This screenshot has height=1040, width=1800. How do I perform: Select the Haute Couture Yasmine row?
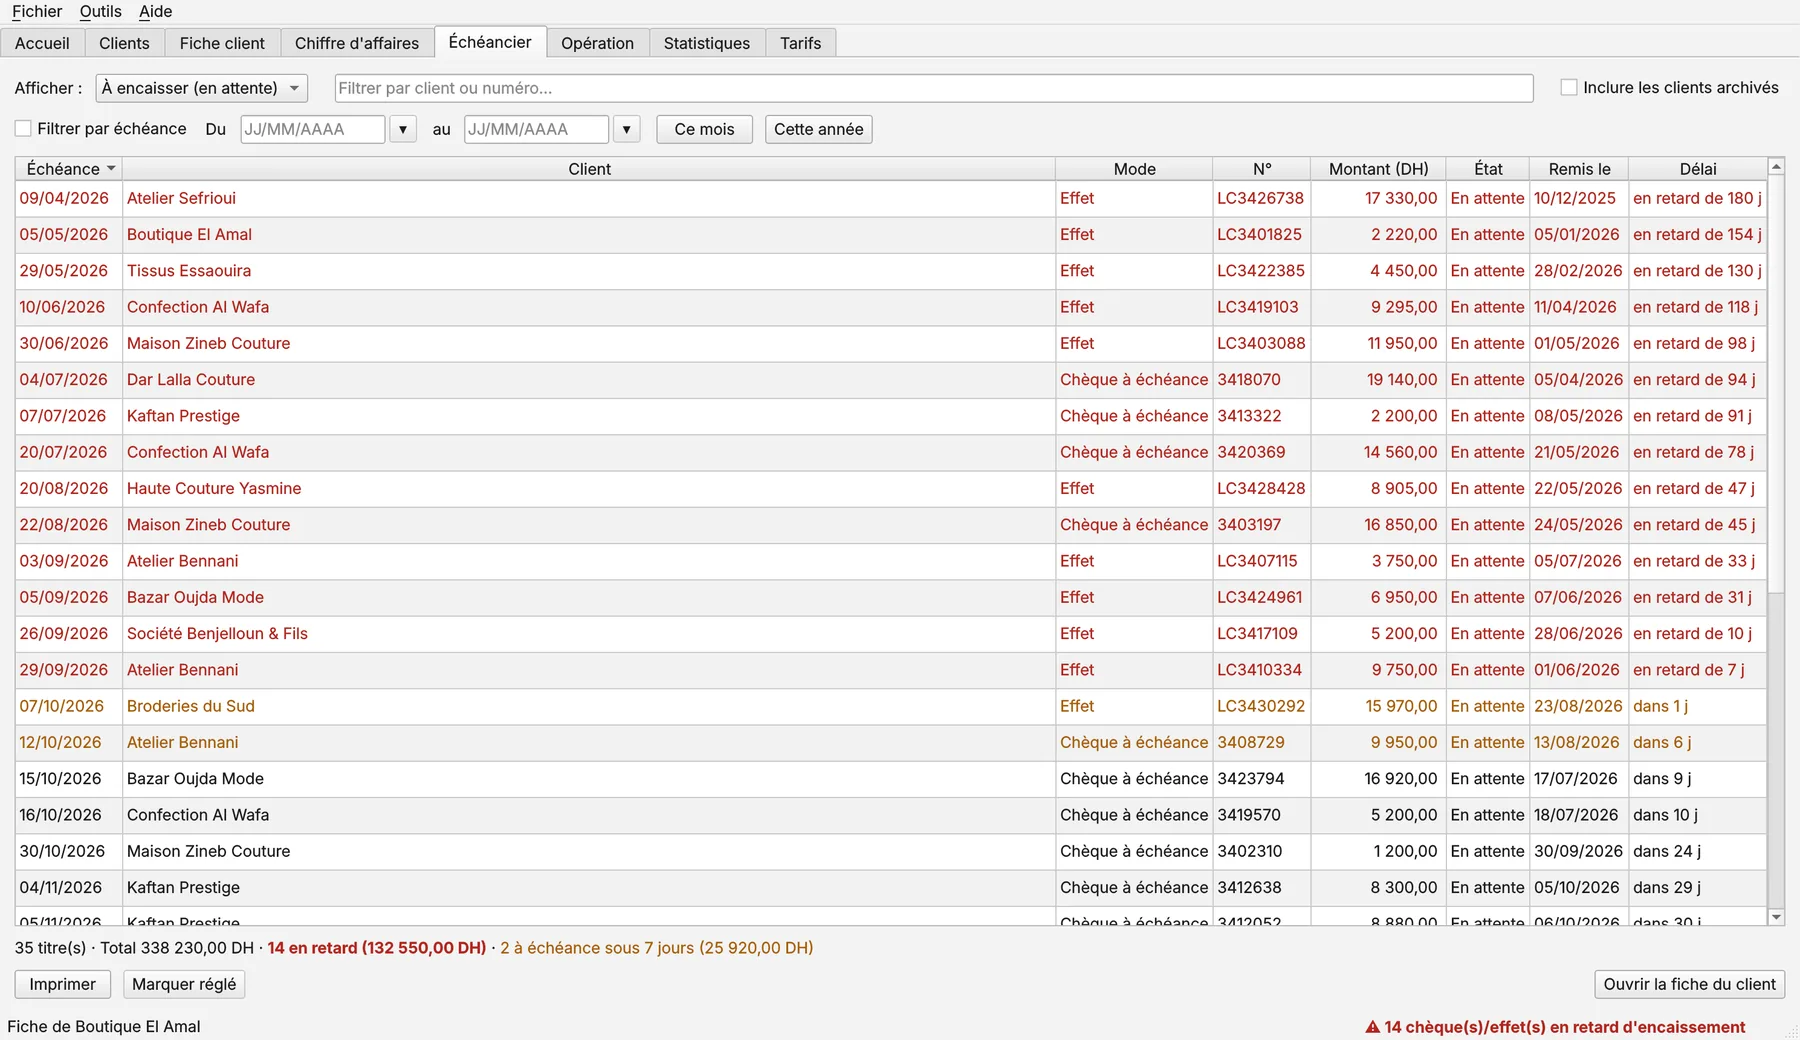890,488
